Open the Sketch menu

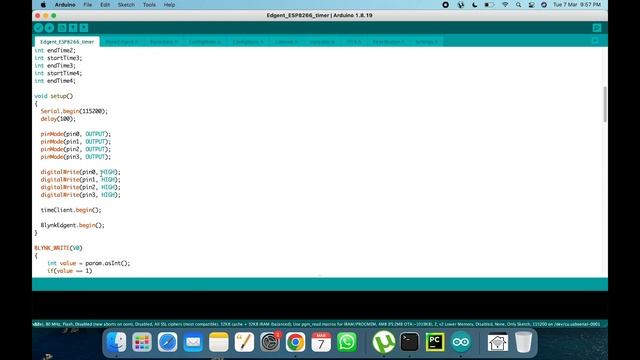click(x=126, y=5)
